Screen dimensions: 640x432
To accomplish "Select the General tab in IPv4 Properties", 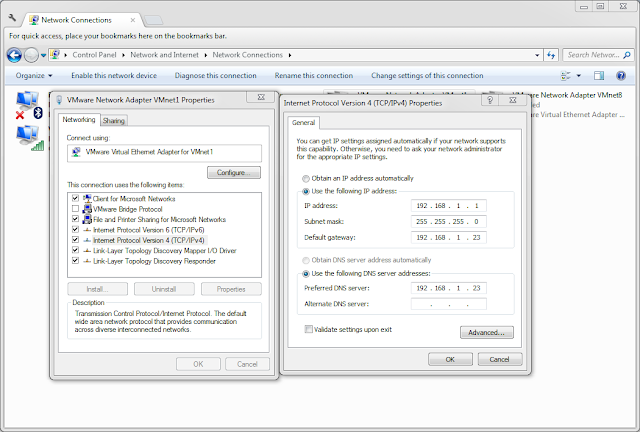I will [x=304, y=122].
